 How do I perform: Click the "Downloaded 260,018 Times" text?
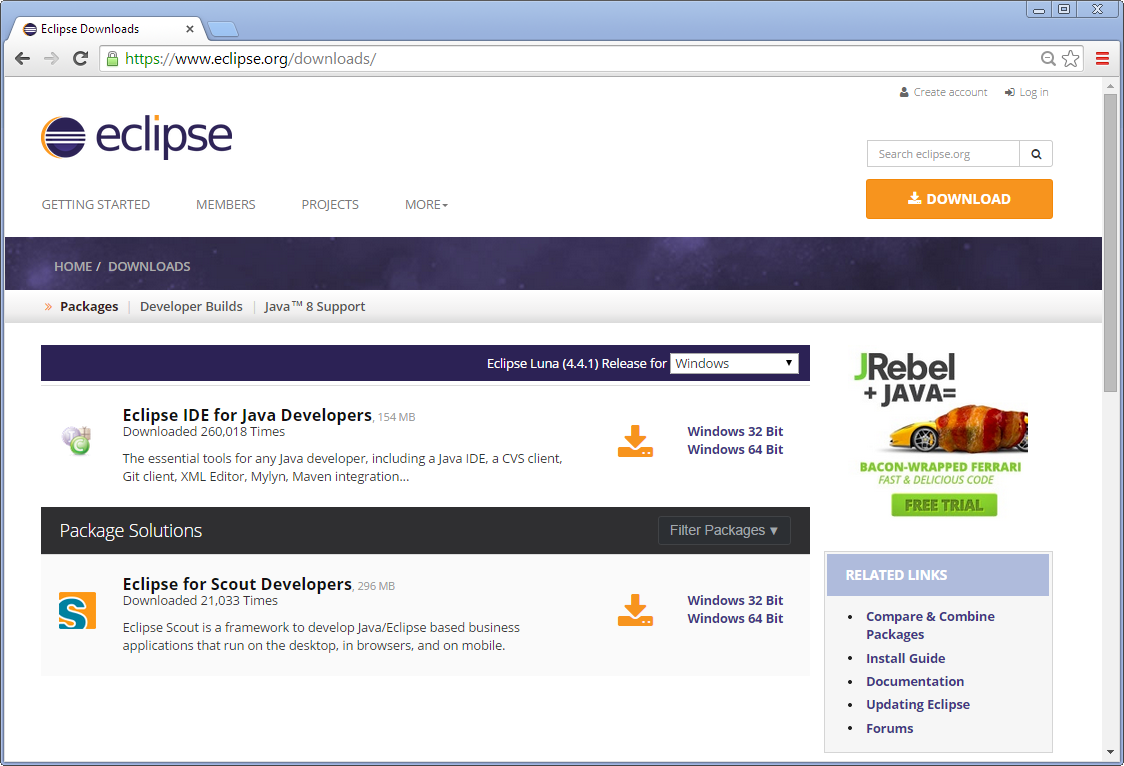pos(204,431)
